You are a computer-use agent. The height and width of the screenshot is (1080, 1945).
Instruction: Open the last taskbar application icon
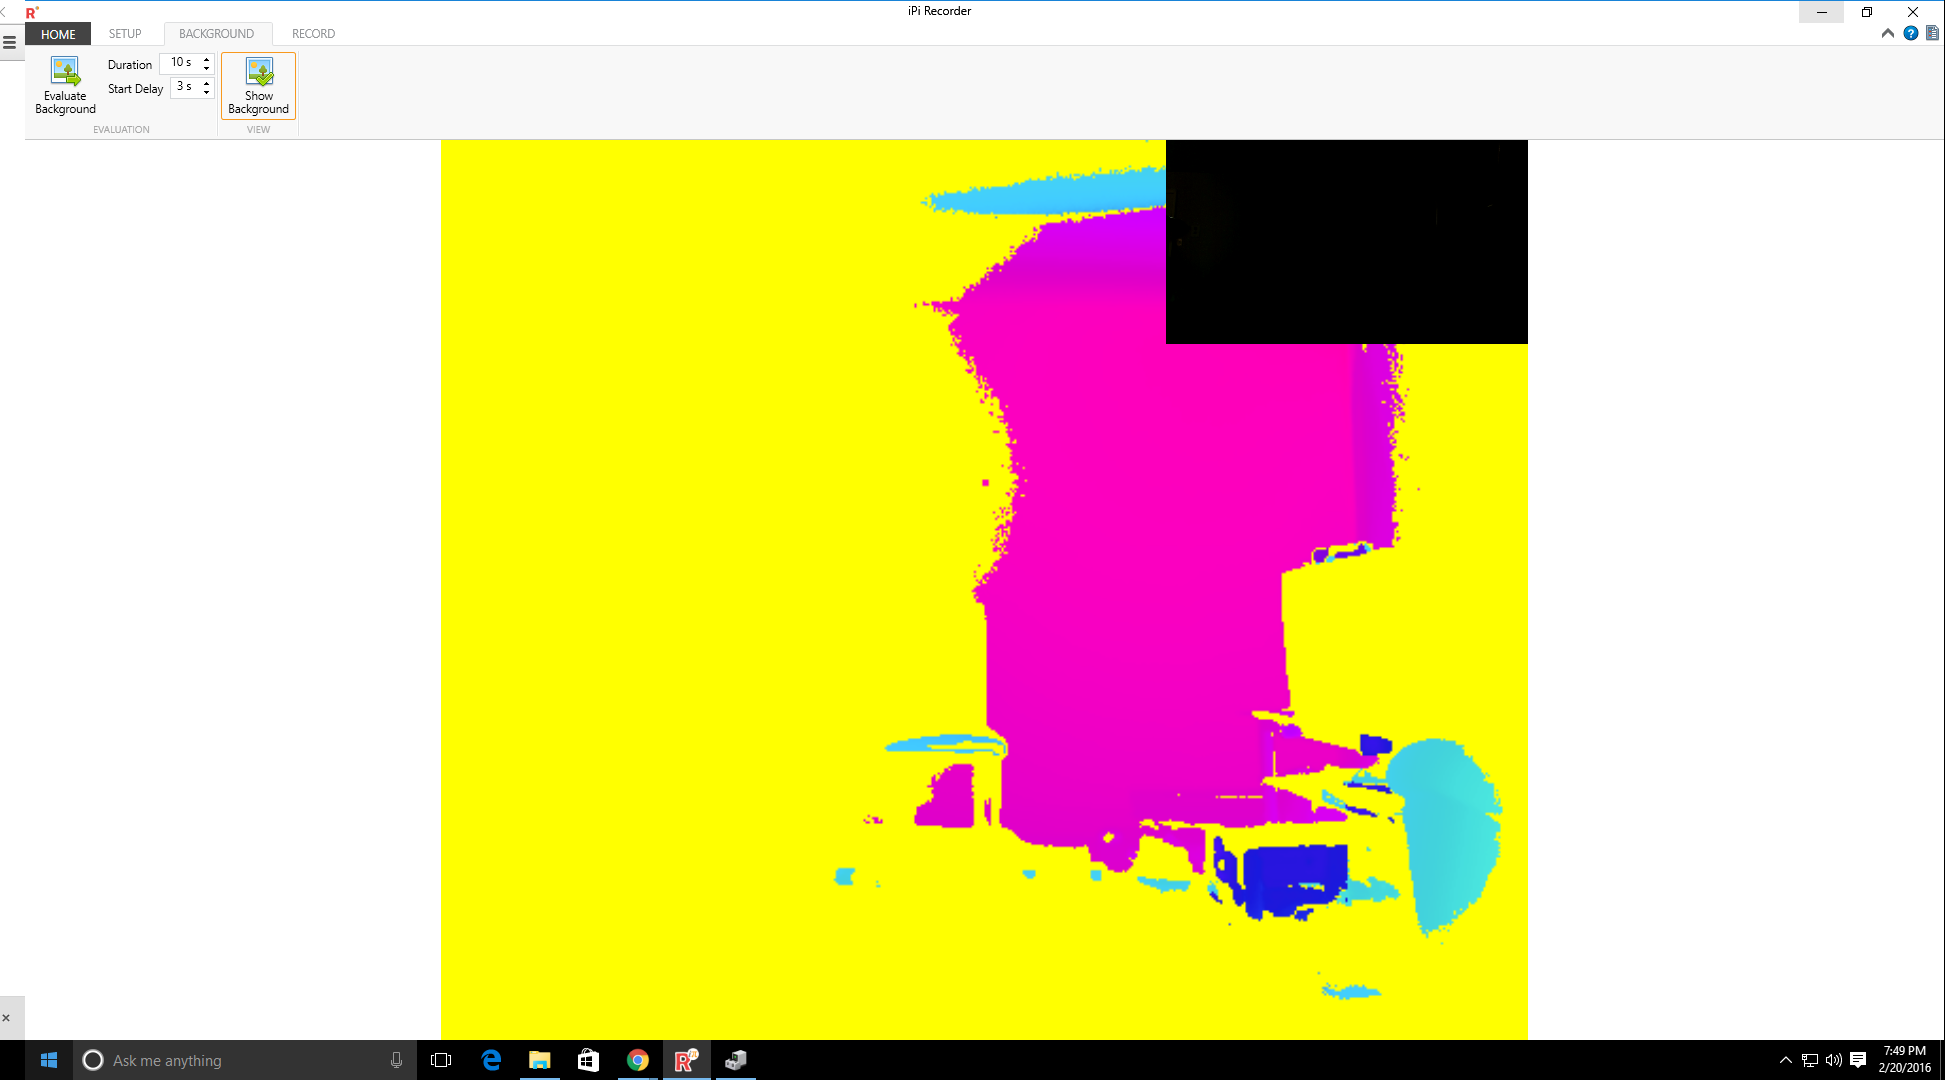736,1060
